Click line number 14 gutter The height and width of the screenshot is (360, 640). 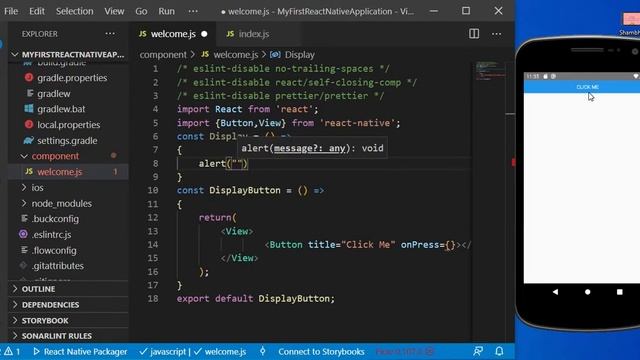153,244
